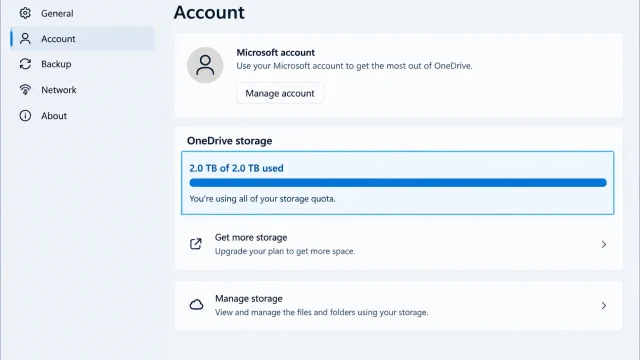
Task: Click 'Upgrade your plan to get more space.' text
Action: point(285,251)
